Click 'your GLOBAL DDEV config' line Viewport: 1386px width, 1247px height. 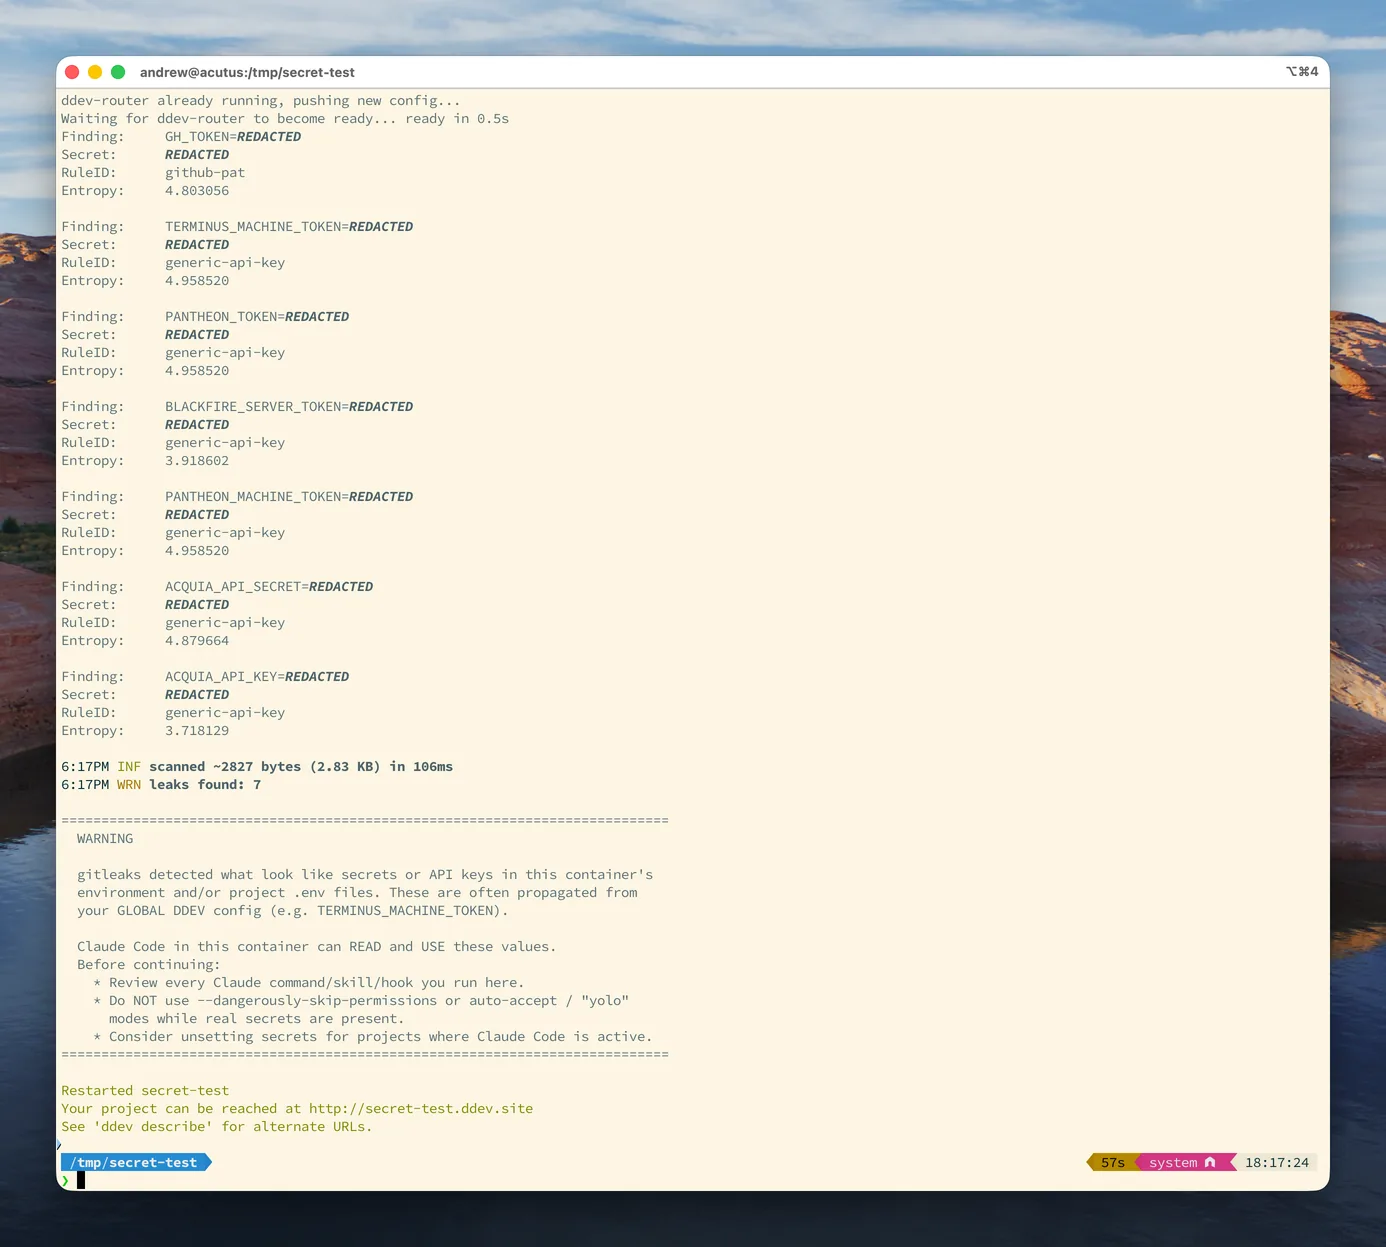click(293, 910)
